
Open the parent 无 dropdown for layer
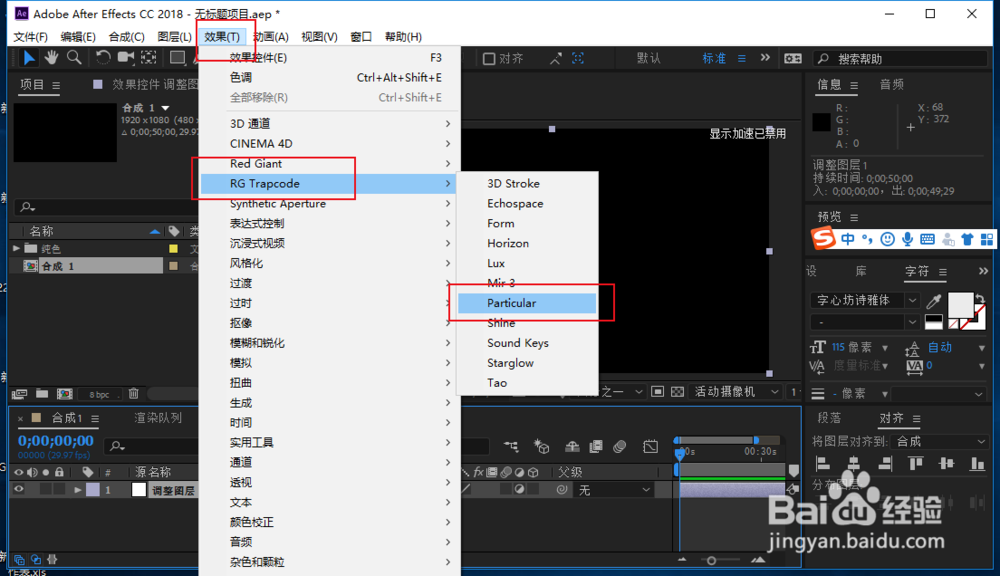pos(614,490)
